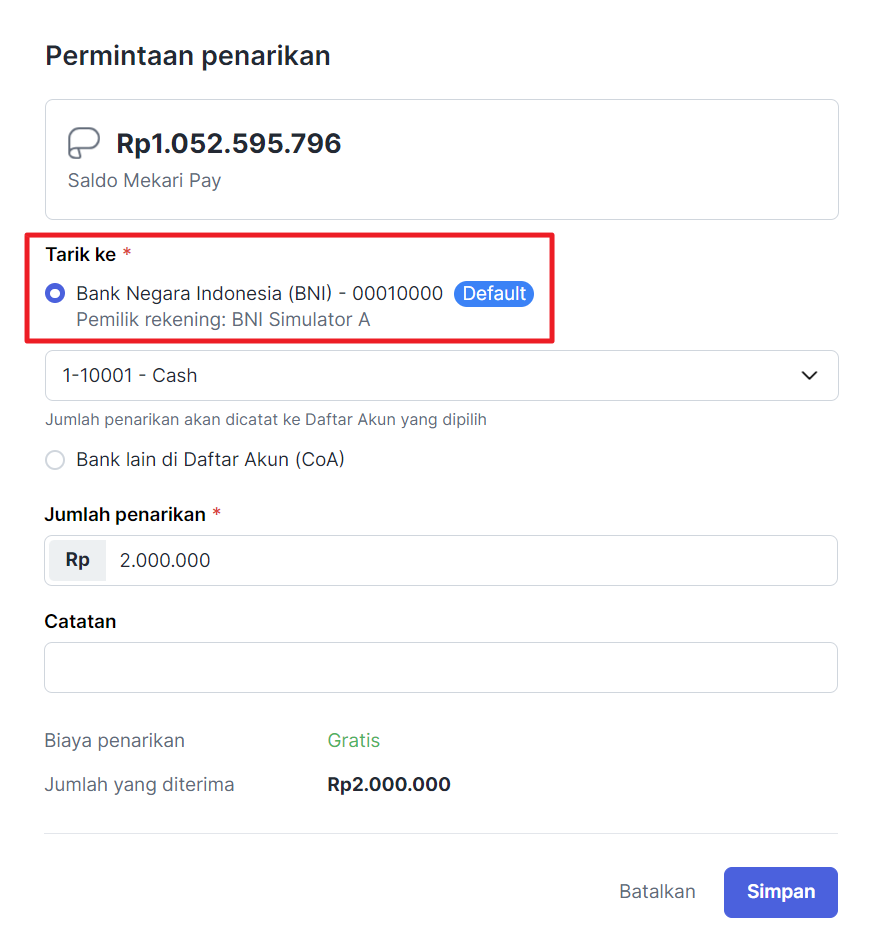Open the 1-10001 - Cash account dropdown

click(440, 376)
